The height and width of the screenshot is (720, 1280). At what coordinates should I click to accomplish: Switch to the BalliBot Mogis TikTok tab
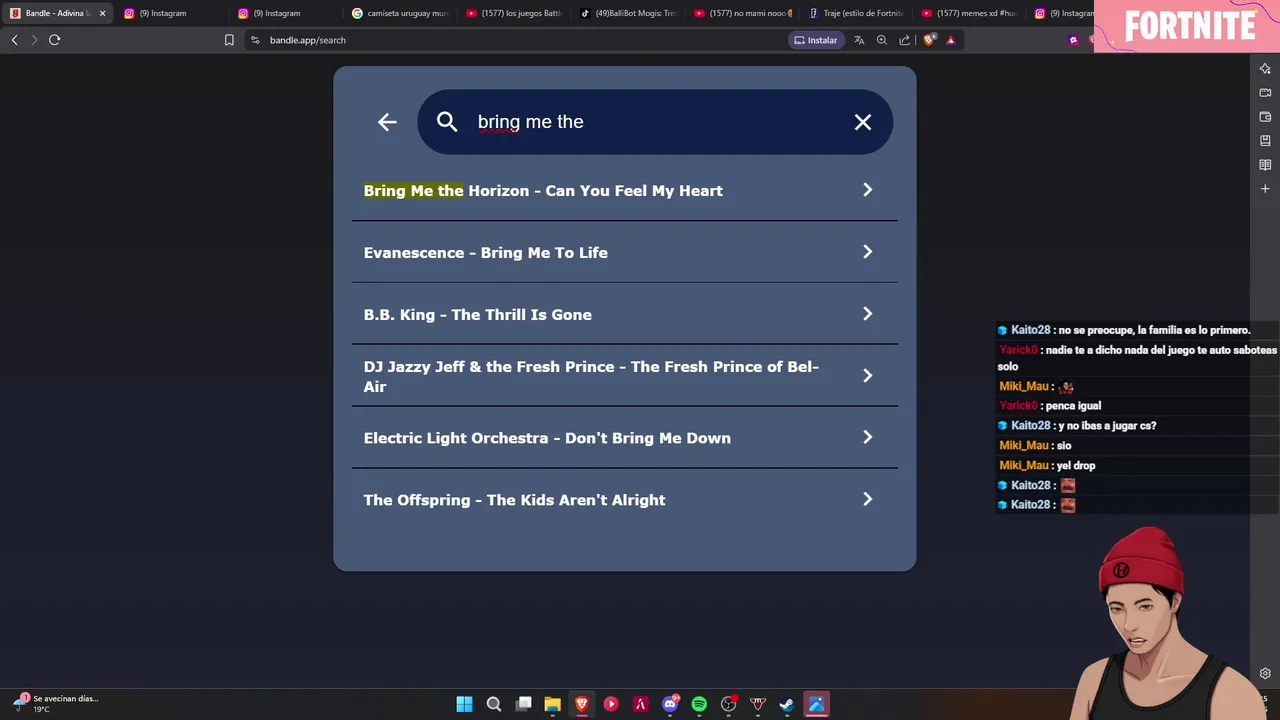pos(628,13)
